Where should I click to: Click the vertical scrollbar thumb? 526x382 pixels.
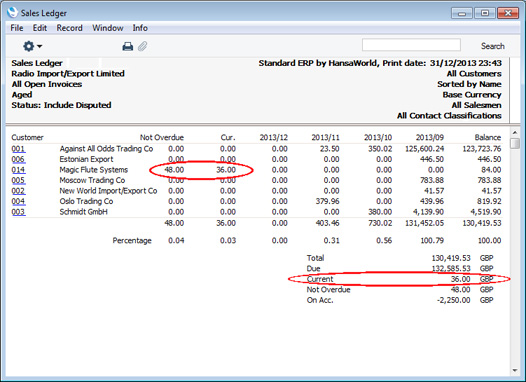515,143
